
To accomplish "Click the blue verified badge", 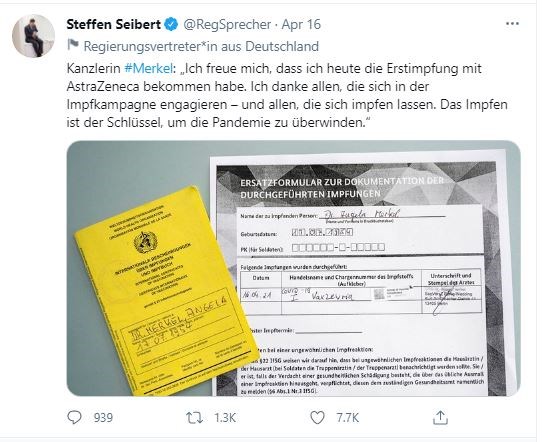I will point(172,24).
